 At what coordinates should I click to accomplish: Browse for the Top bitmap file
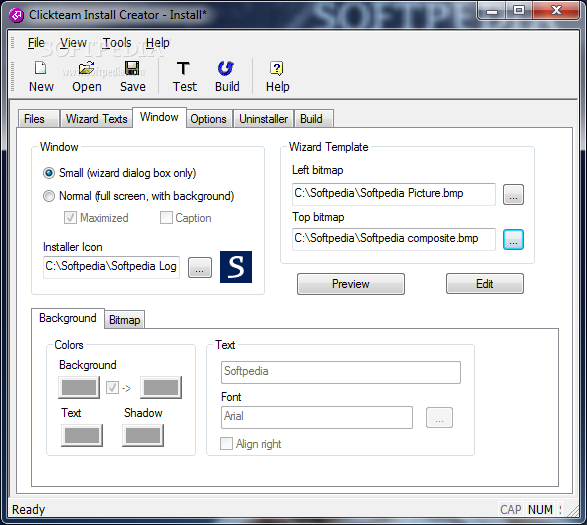click(x=513, y=240)
